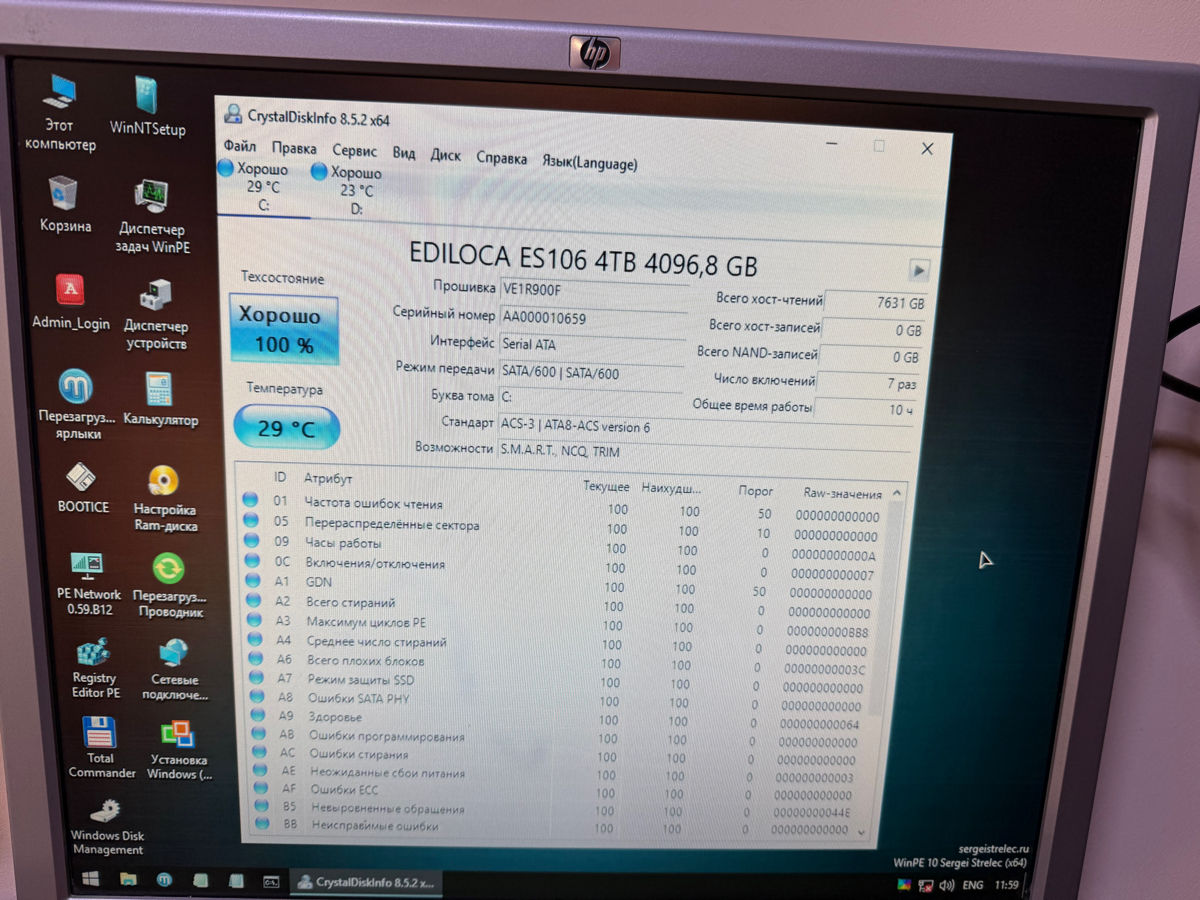Open the Язык(Language) menu
The width and height of the screenshot is (1200, 900).
tap(589, 162)
